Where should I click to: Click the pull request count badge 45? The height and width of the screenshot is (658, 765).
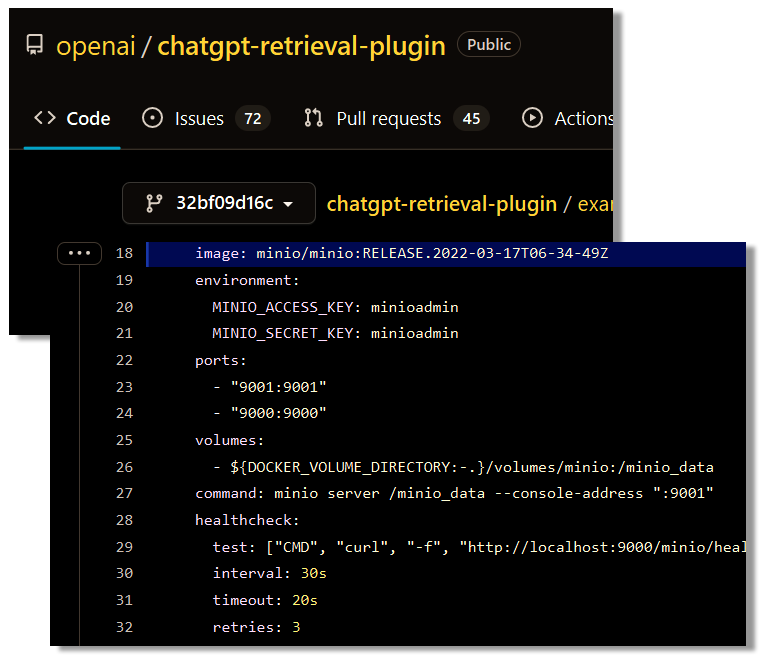pos(471,119)
